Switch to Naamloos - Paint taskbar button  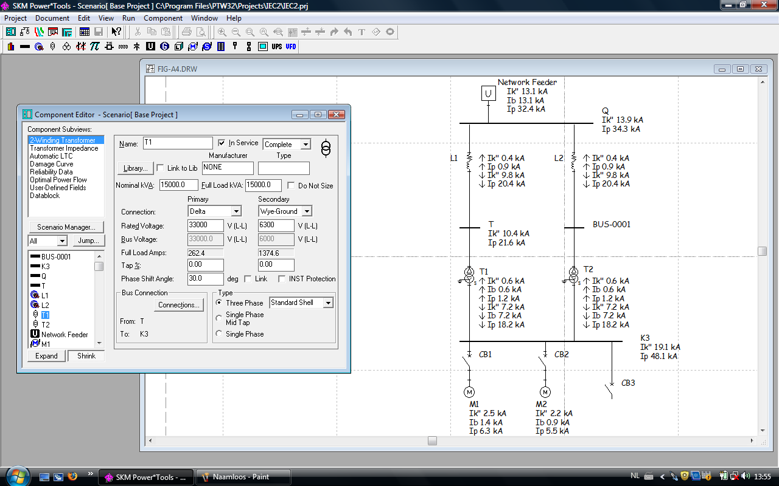(x=243, y=477)
